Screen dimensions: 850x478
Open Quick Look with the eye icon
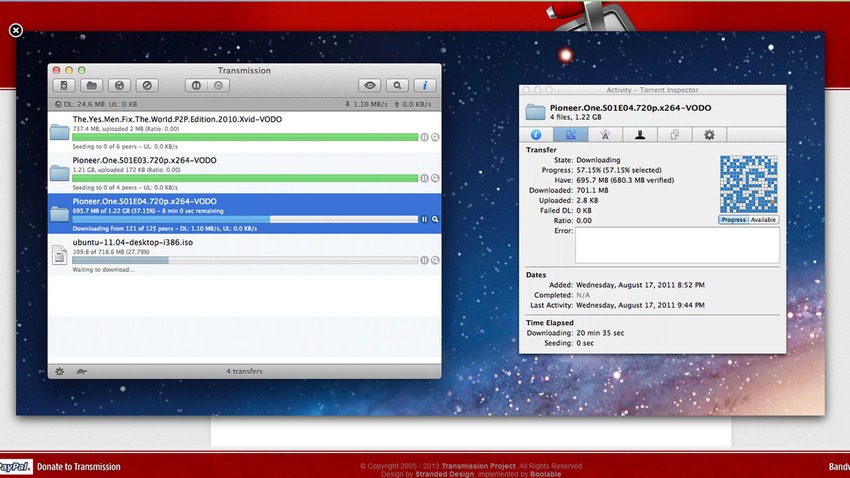pyautogui.click(x=371, y=86)
